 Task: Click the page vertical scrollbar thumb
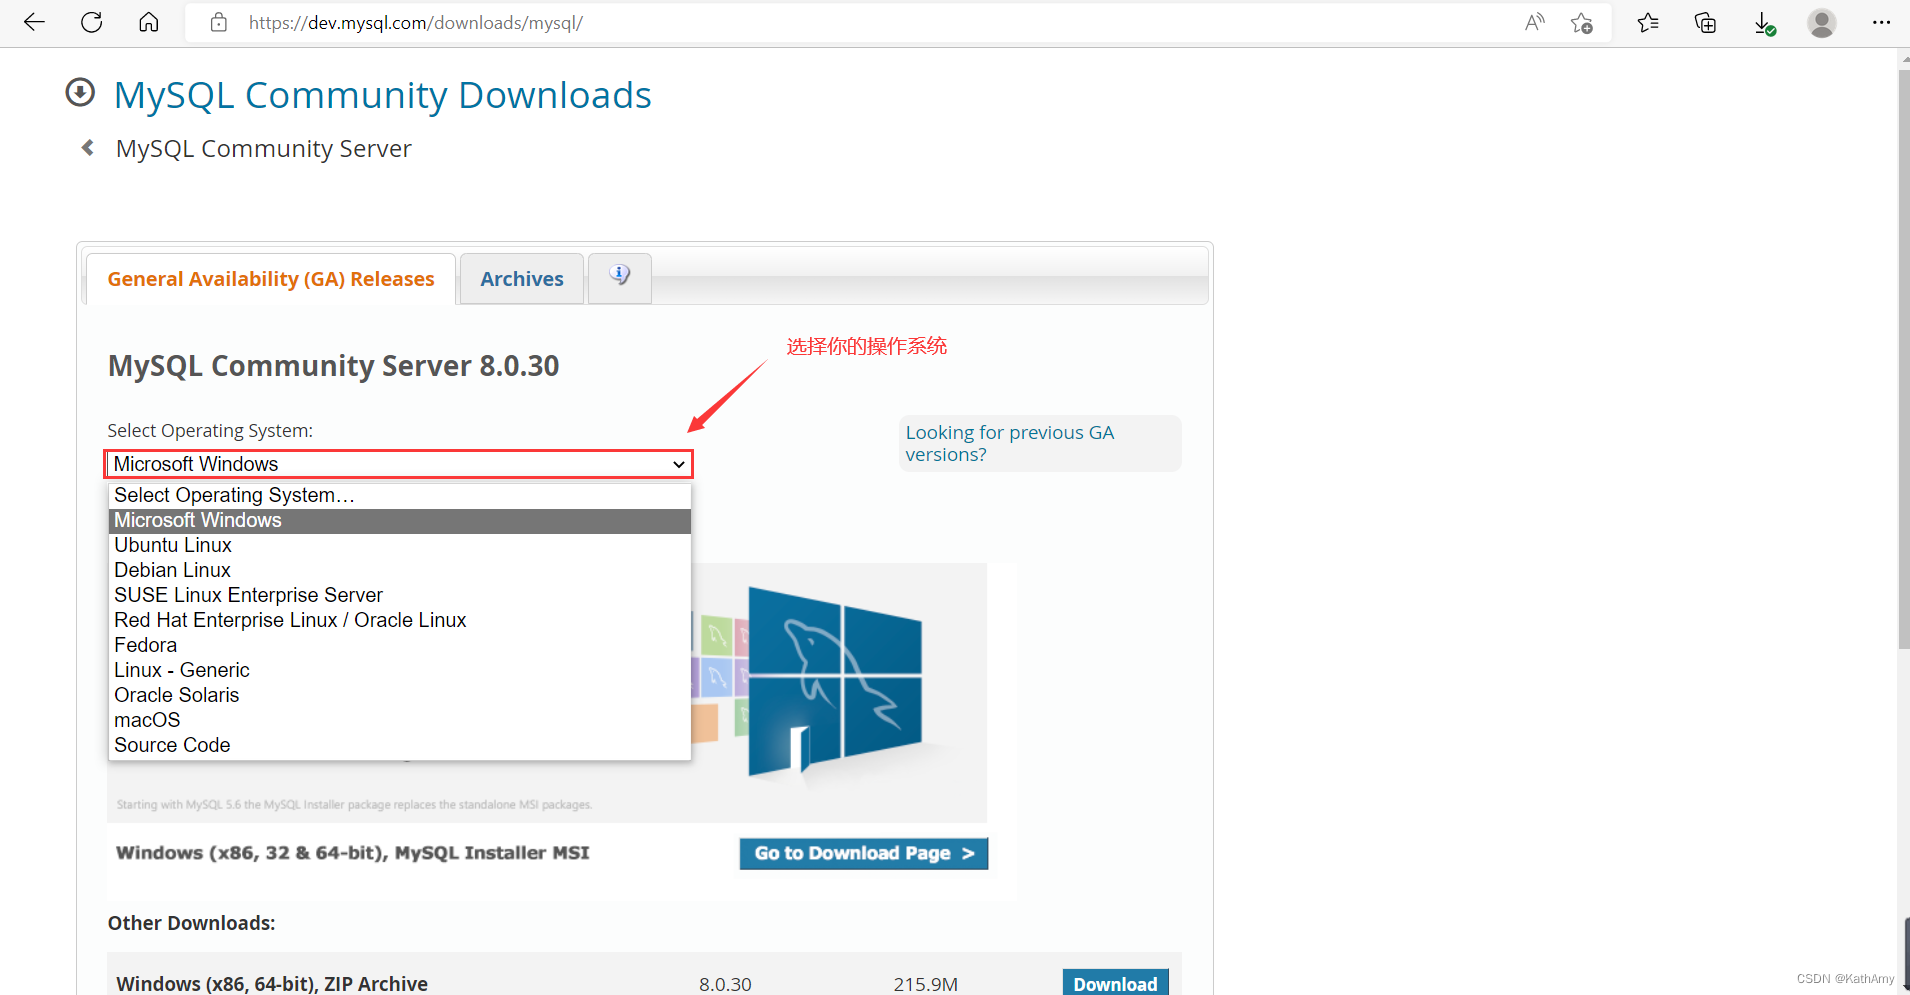pyautogui.click(x=1903, y=360)
